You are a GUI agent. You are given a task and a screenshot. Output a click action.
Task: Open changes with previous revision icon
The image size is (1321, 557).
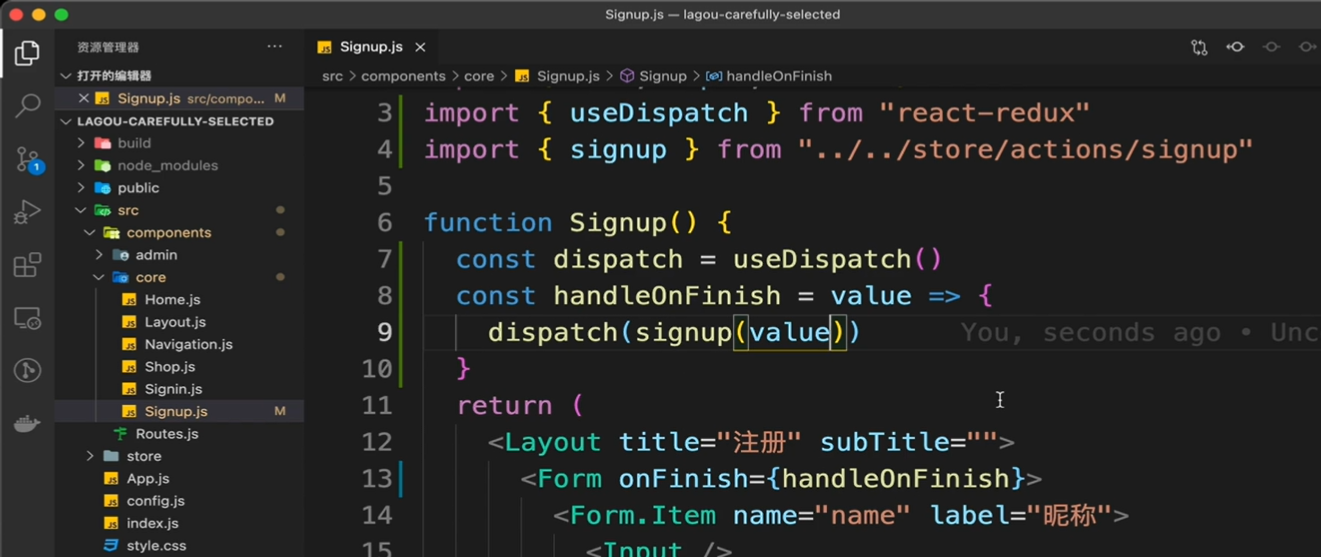[x=1235, y=47]
